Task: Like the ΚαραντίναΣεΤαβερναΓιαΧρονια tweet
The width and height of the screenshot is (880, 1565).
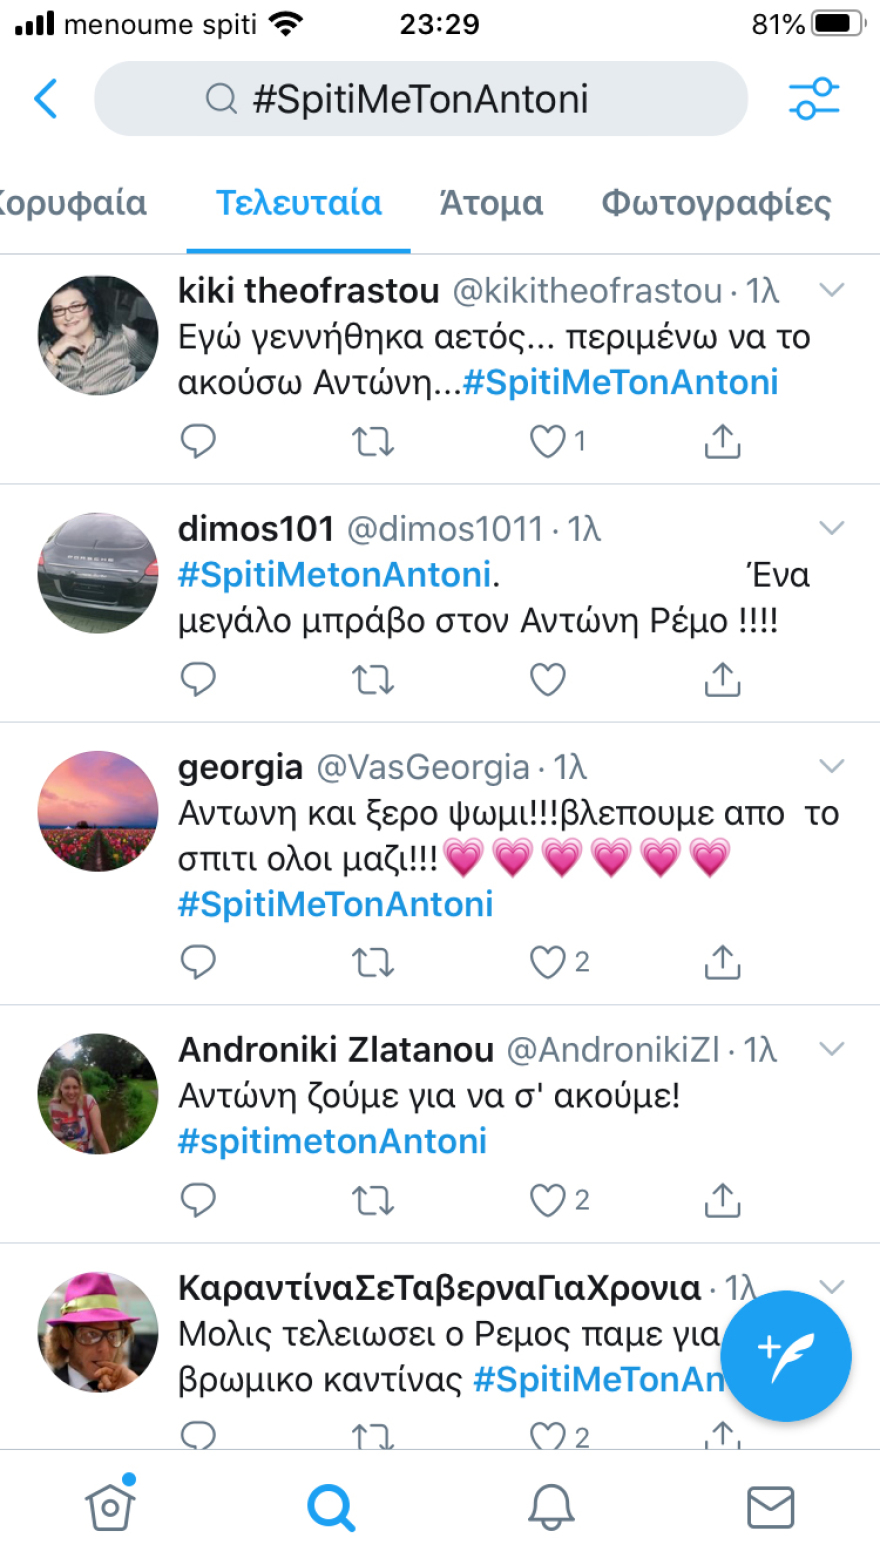Action: point(547,1436)
